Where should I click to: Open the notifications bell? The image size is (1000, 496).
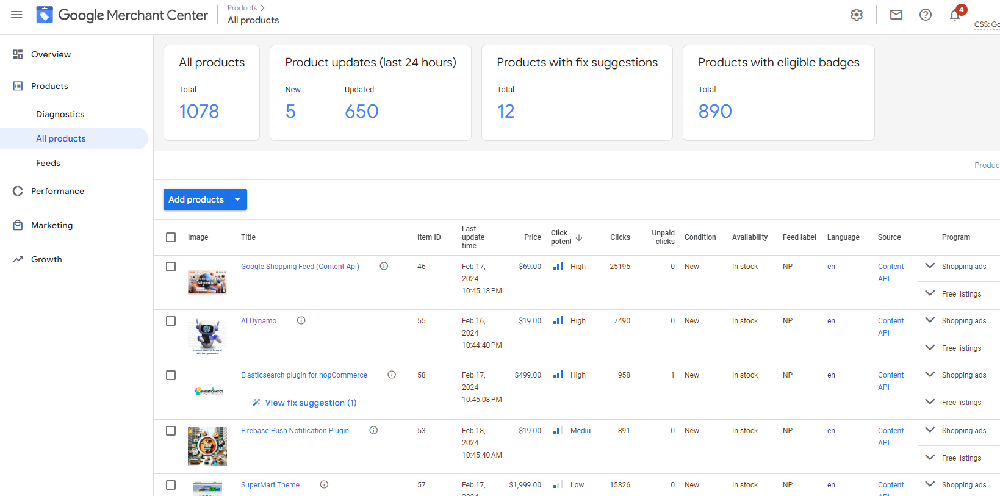point(956,14)
